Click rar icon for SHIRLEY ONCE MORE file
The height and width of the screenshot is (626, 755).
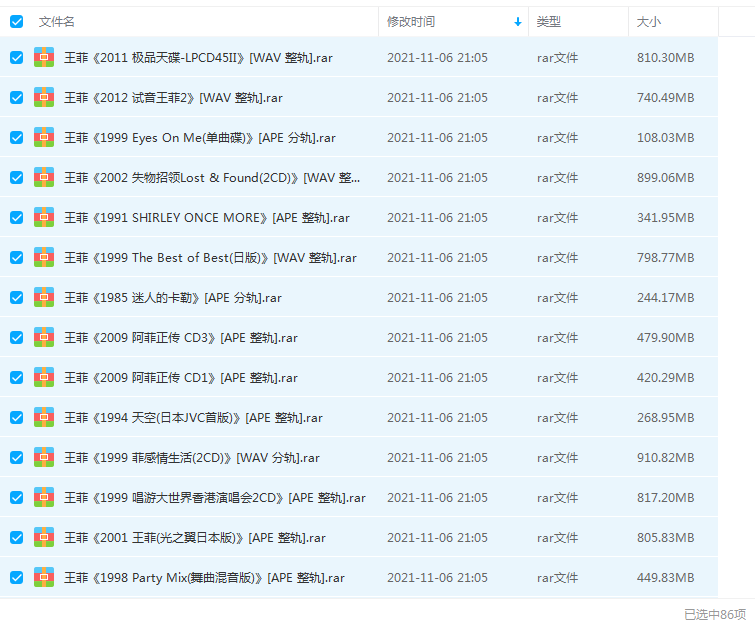click(44, 217)
